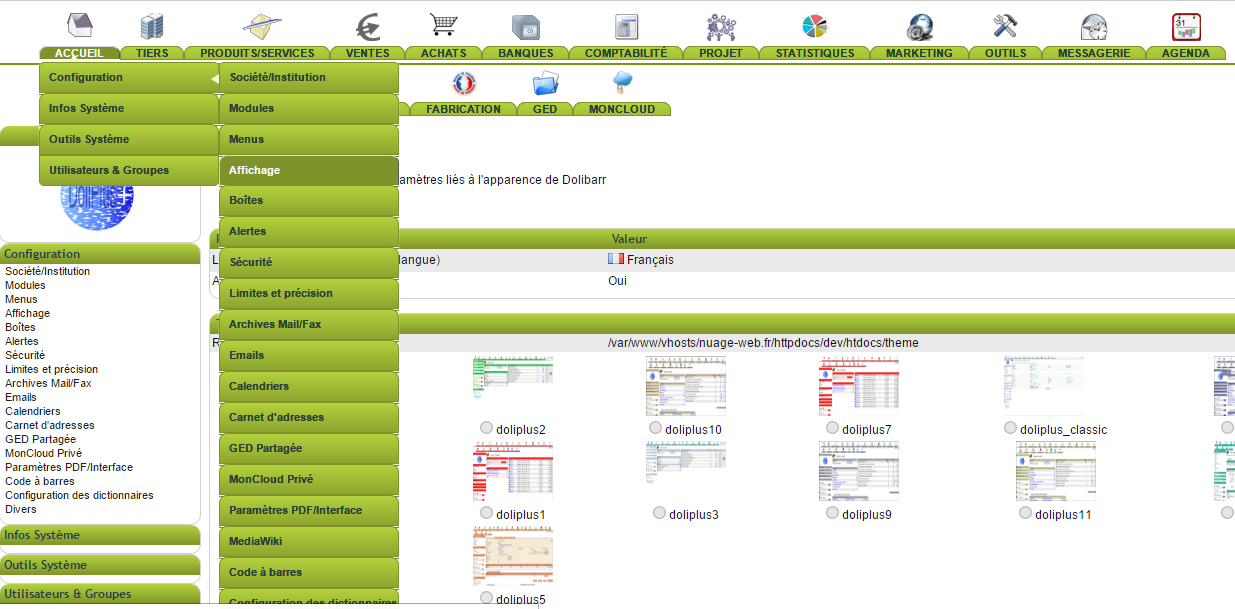Viewport: 1235px width, 609px height.
Task: Switch to the AGENDA tab
Action: [1186, 53]
